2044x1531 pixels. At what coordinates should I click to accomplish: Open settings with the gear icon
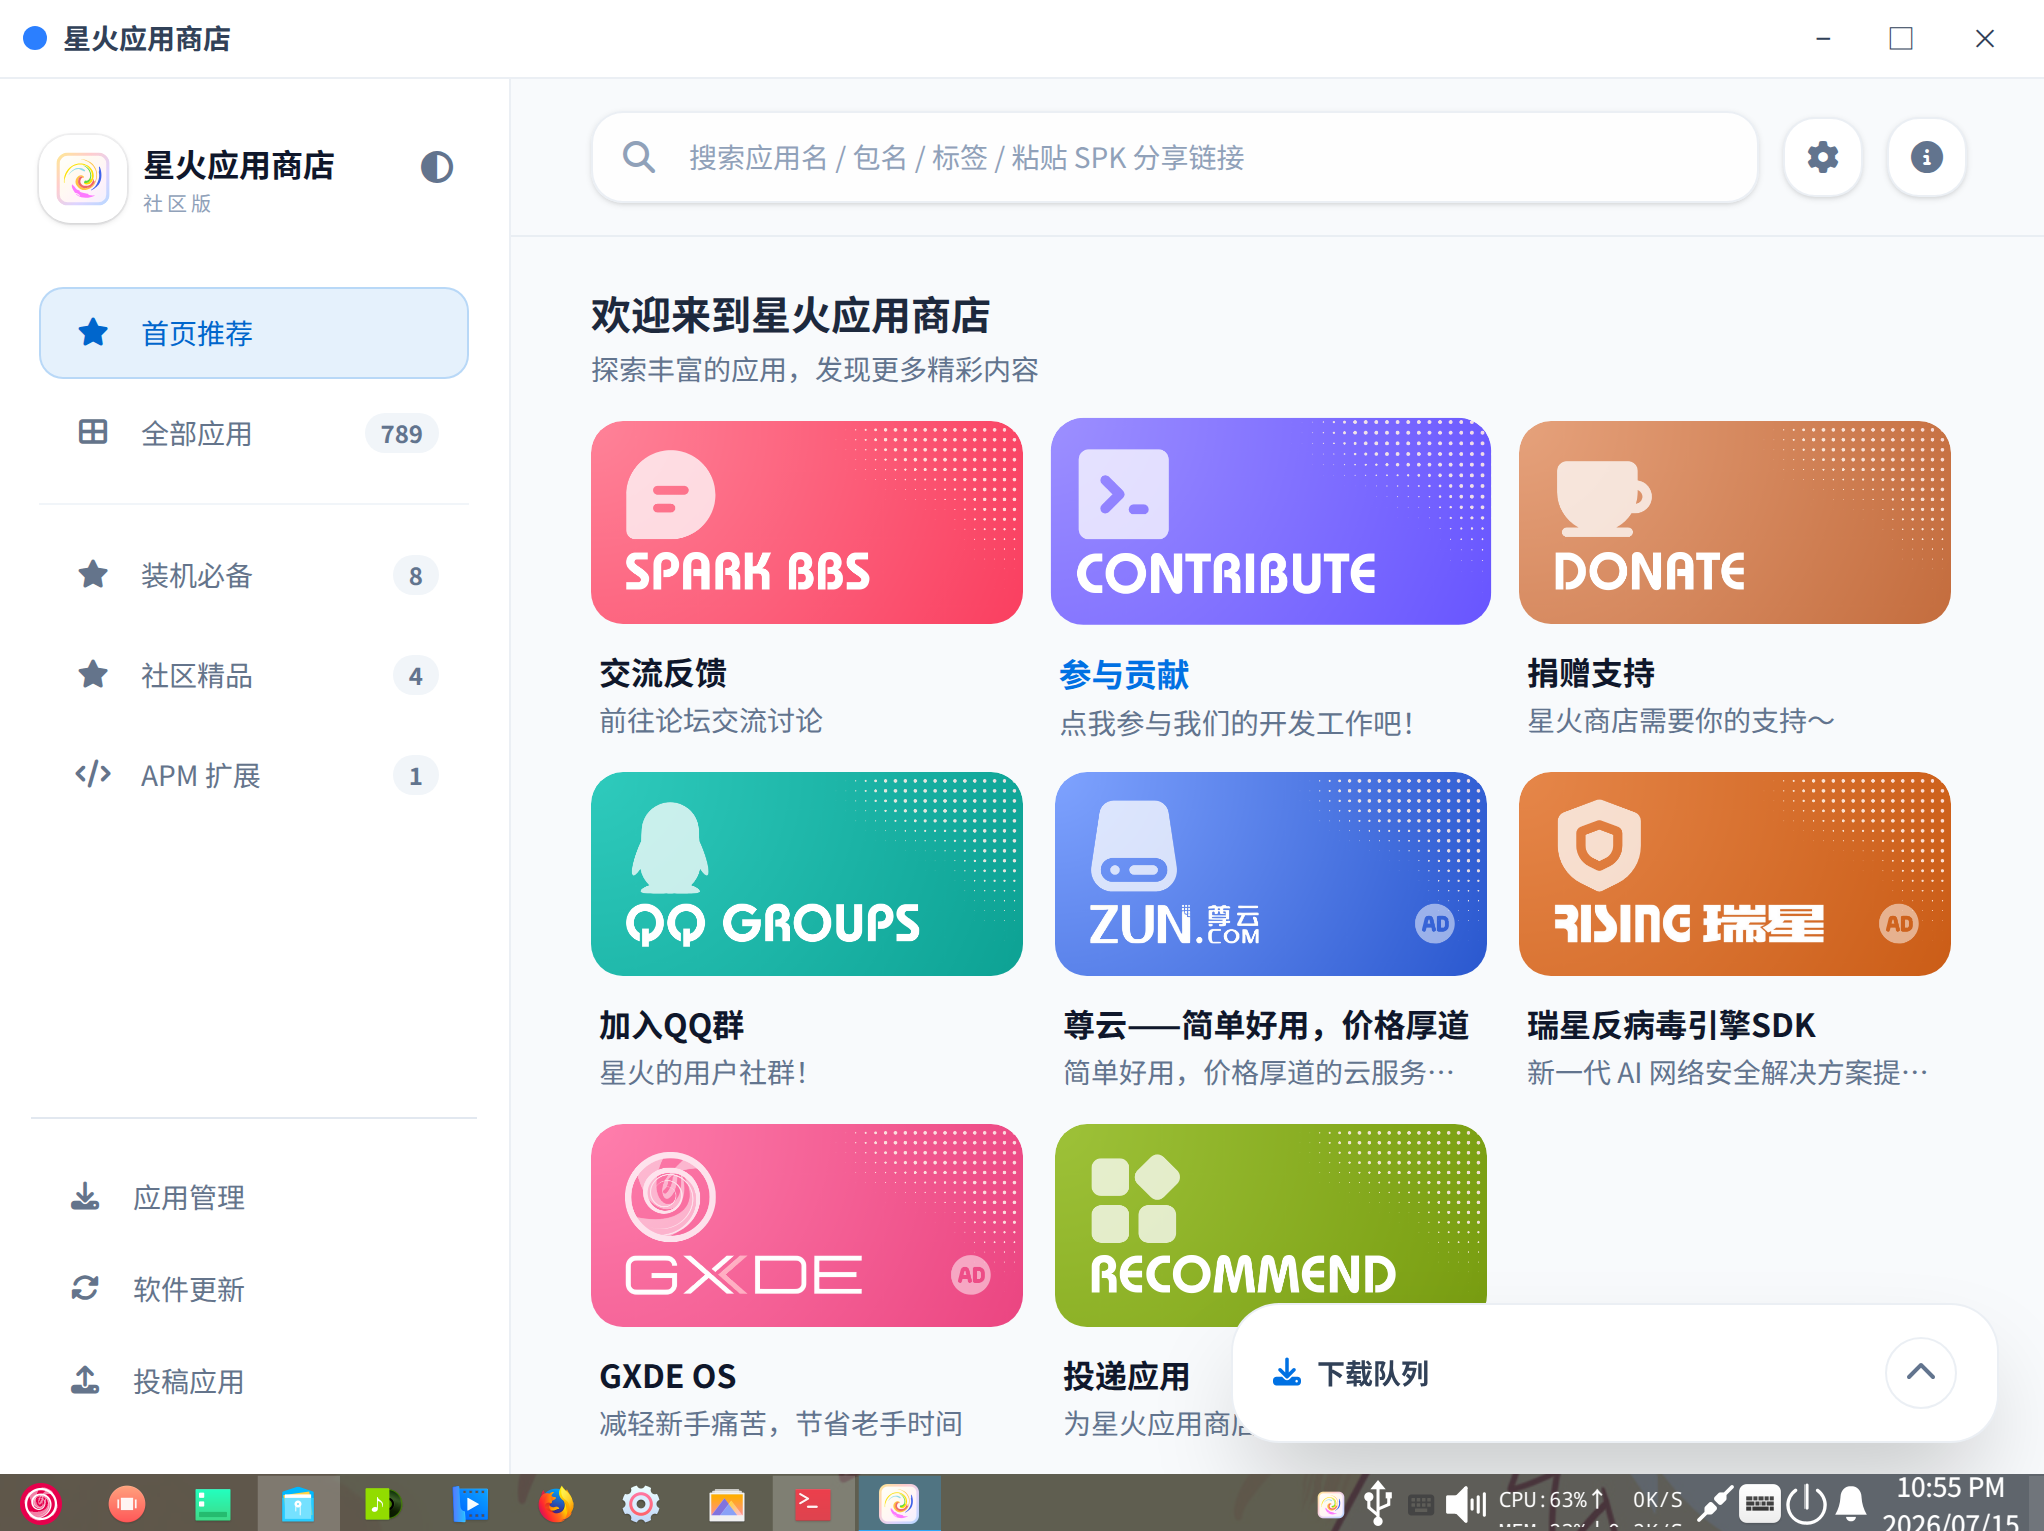[1822, 157]
